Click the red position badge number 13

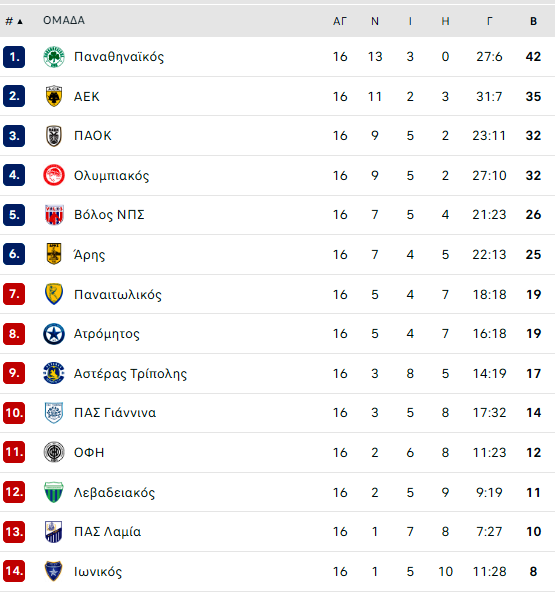pos(14,532)
